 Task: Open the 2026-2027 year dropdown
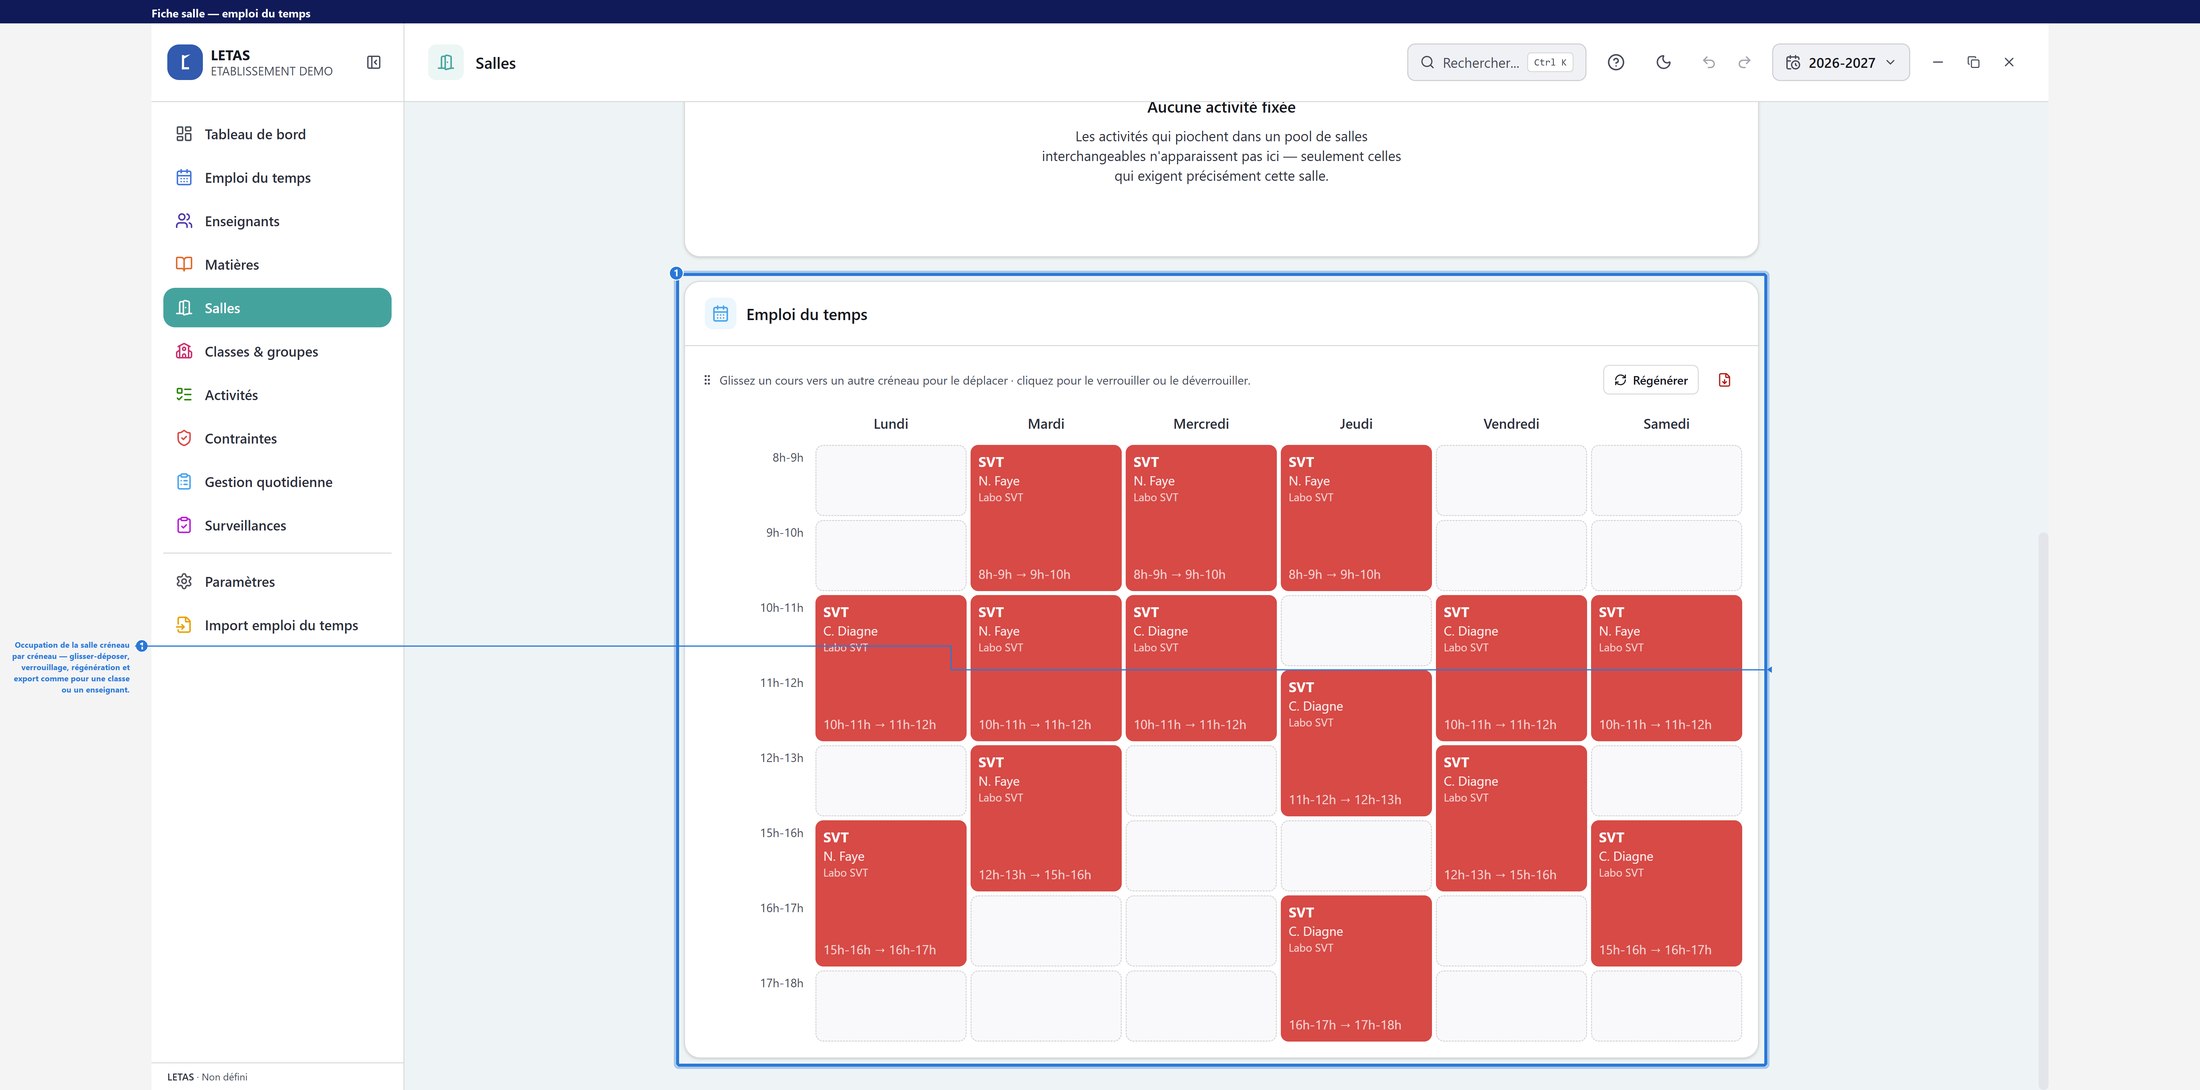pos(1841,62)
